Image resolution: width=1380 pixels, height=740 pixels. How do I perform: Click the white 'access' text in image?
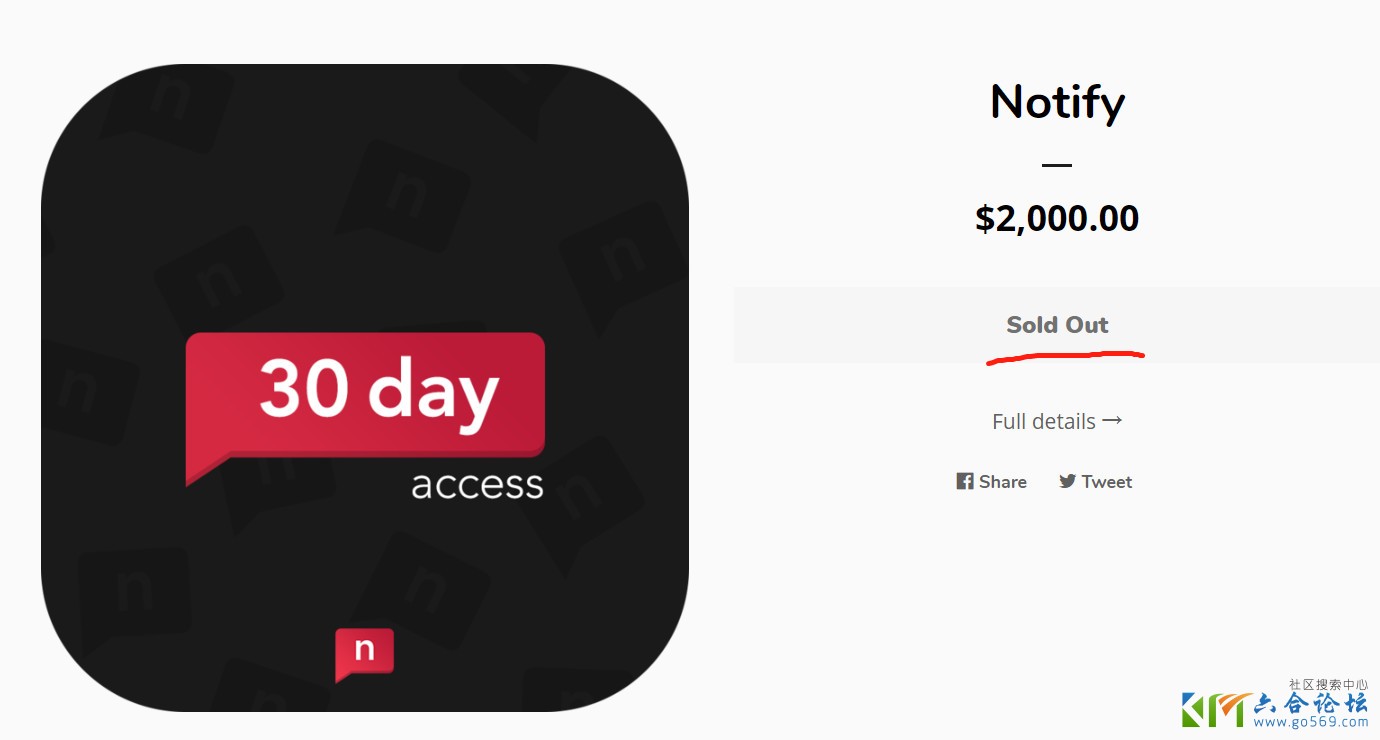point(477,485)
